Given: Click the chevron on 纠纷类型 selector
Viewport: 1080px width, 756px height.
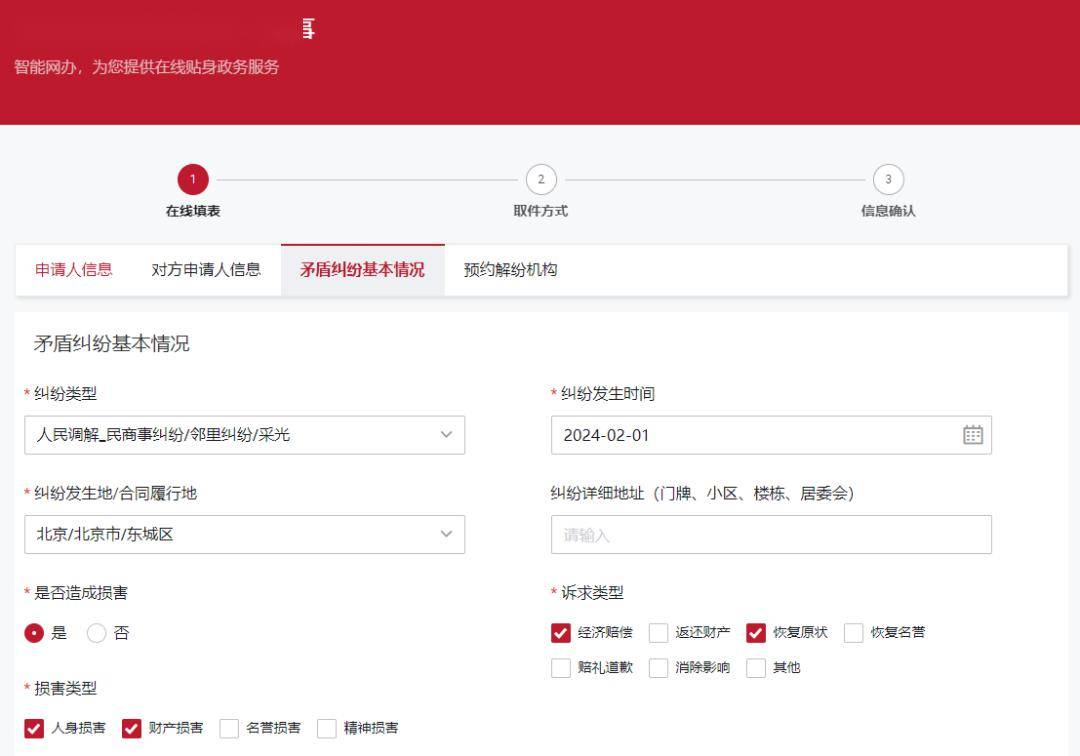Looking at the screenshot, I should [x=447, y=435].
